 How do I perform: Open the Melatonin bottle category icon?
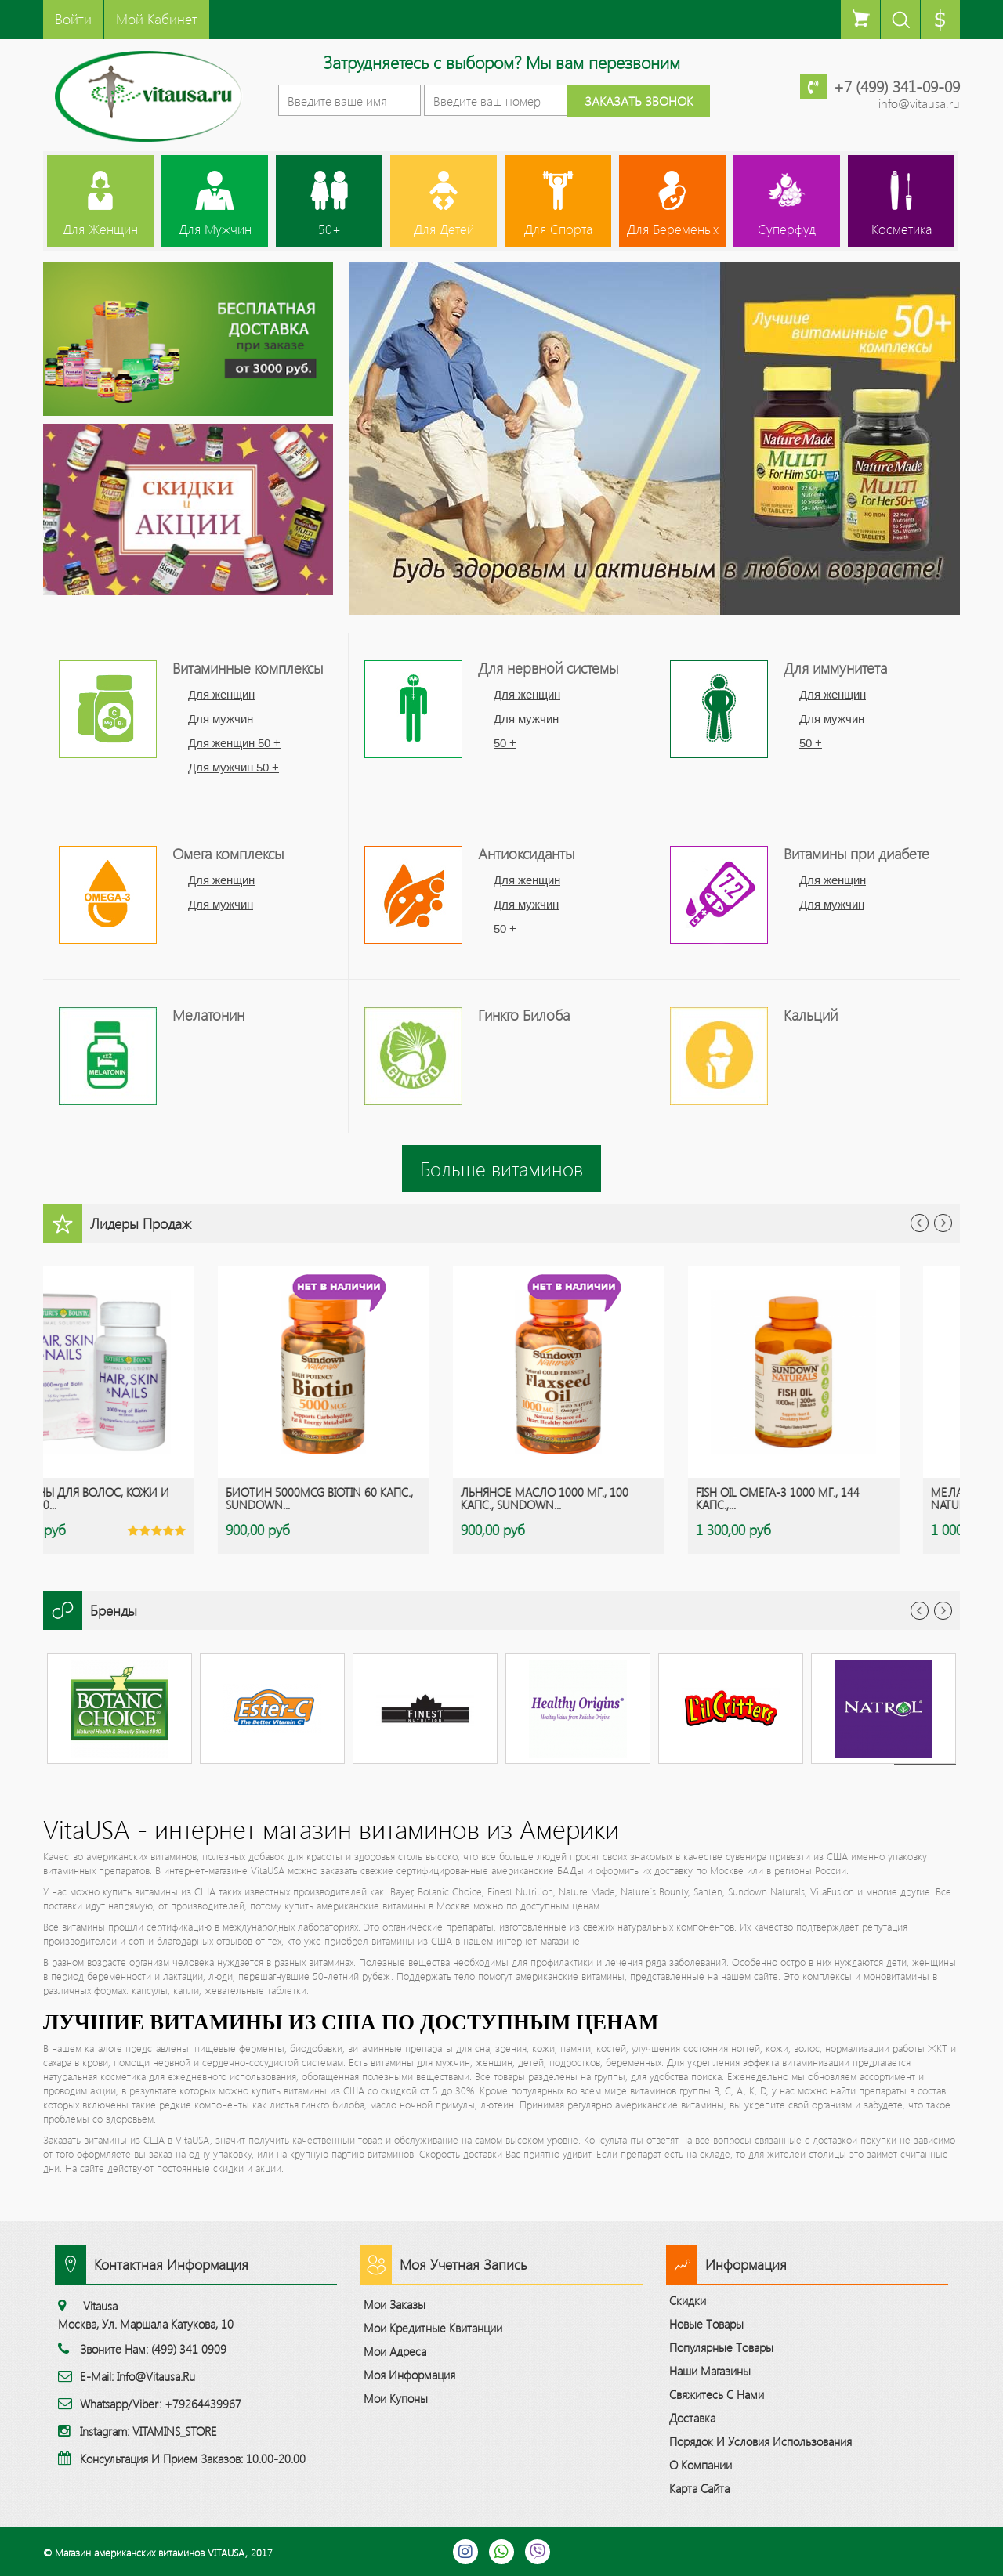point(108,1055)
